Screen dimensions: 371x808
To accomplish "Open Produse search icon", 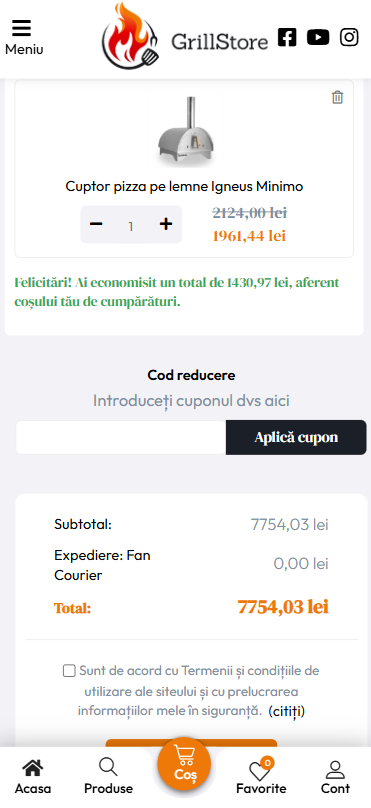I will 108,778.
